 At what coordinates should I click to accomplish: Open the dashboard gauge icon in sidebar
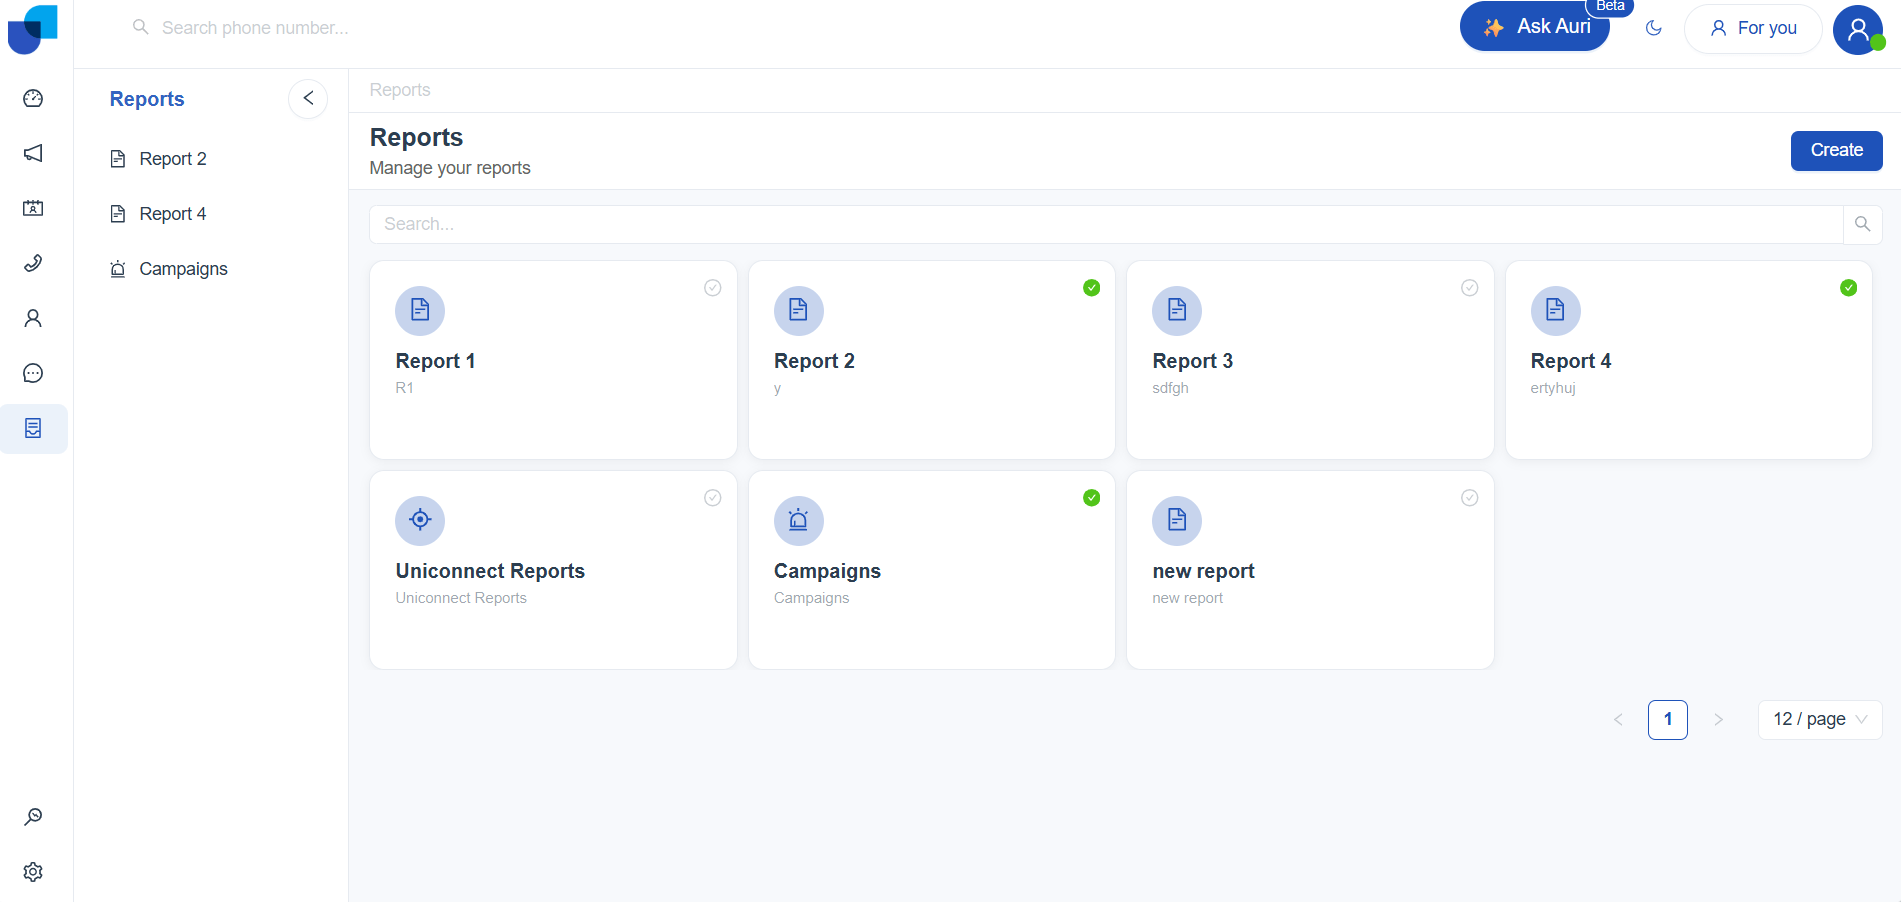pos(33,98)
